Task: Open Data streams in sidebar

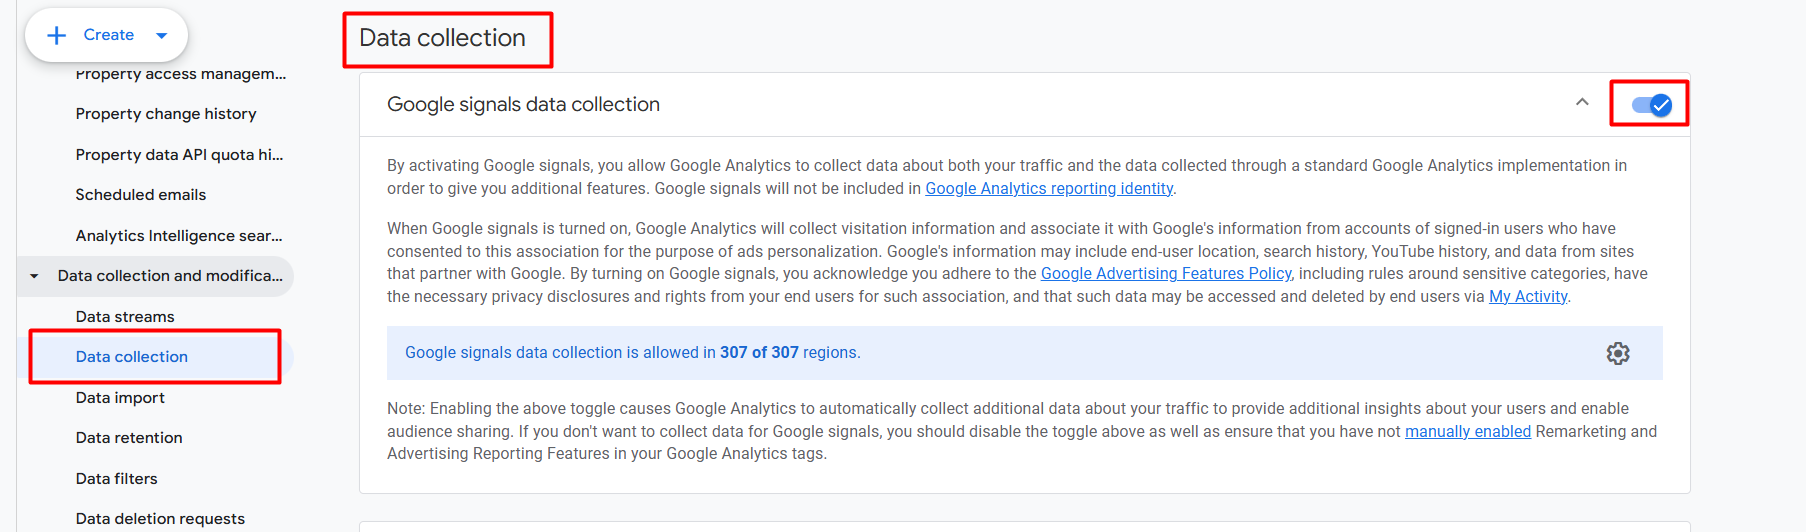Action: click(125, 317)
